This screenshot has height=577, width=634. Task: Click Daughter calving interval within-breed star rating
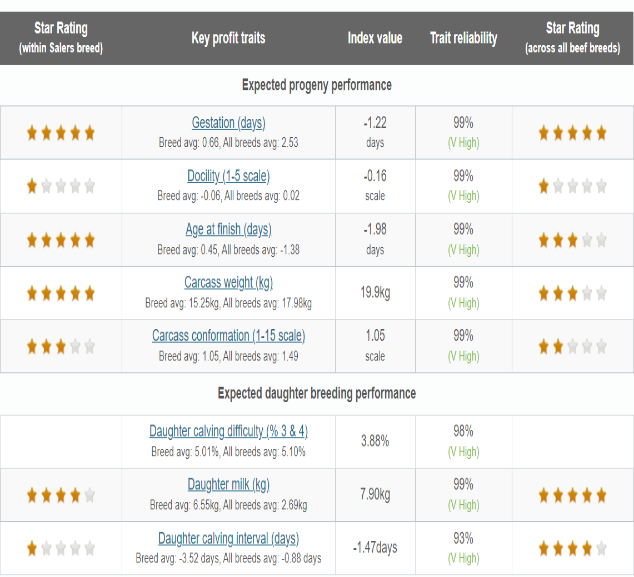(61, 548)
